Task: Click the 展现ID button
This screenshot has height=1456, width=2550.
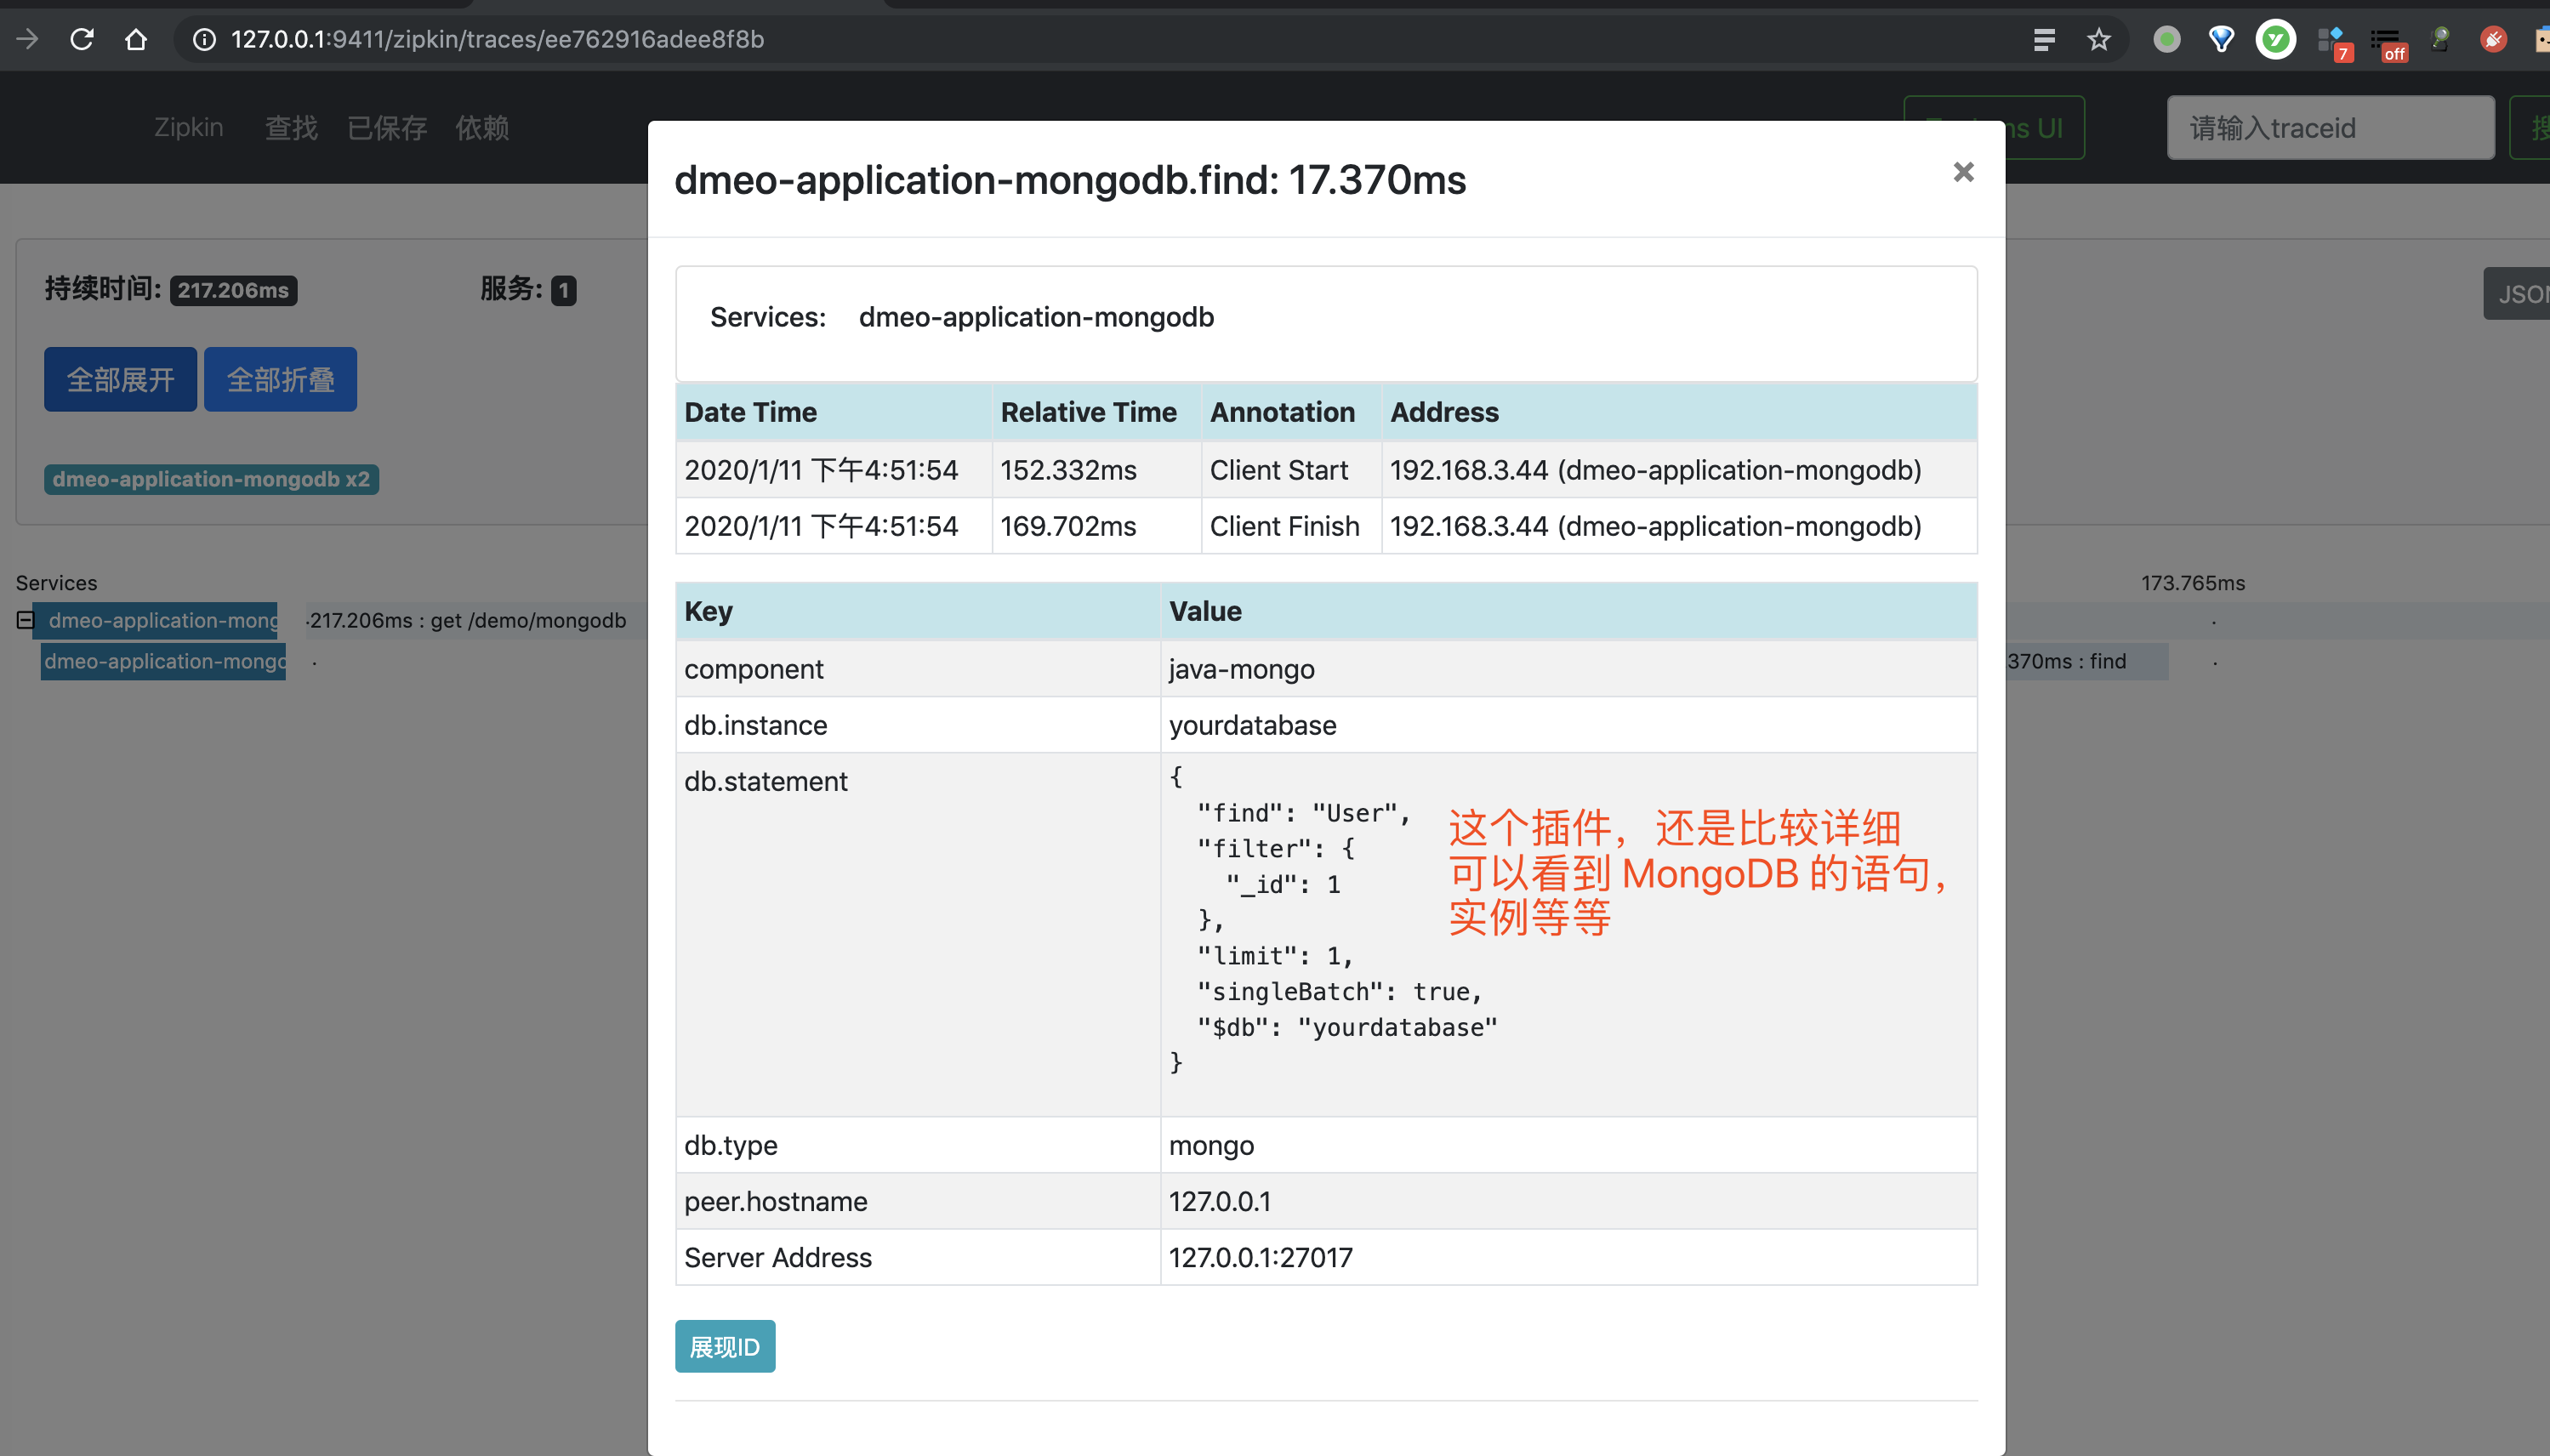Action: pyautogui.click(x=724, y=1346)
